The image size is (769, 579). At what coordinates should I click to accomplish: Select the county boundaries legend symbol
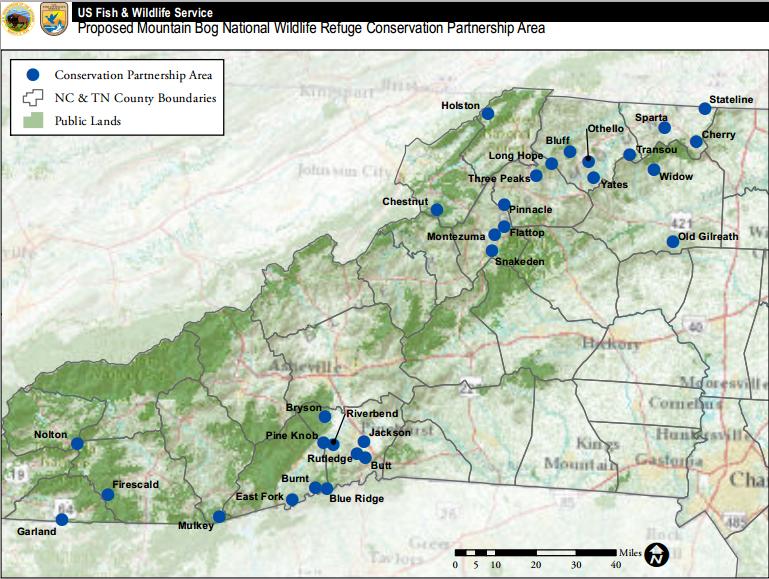[33, 98]
